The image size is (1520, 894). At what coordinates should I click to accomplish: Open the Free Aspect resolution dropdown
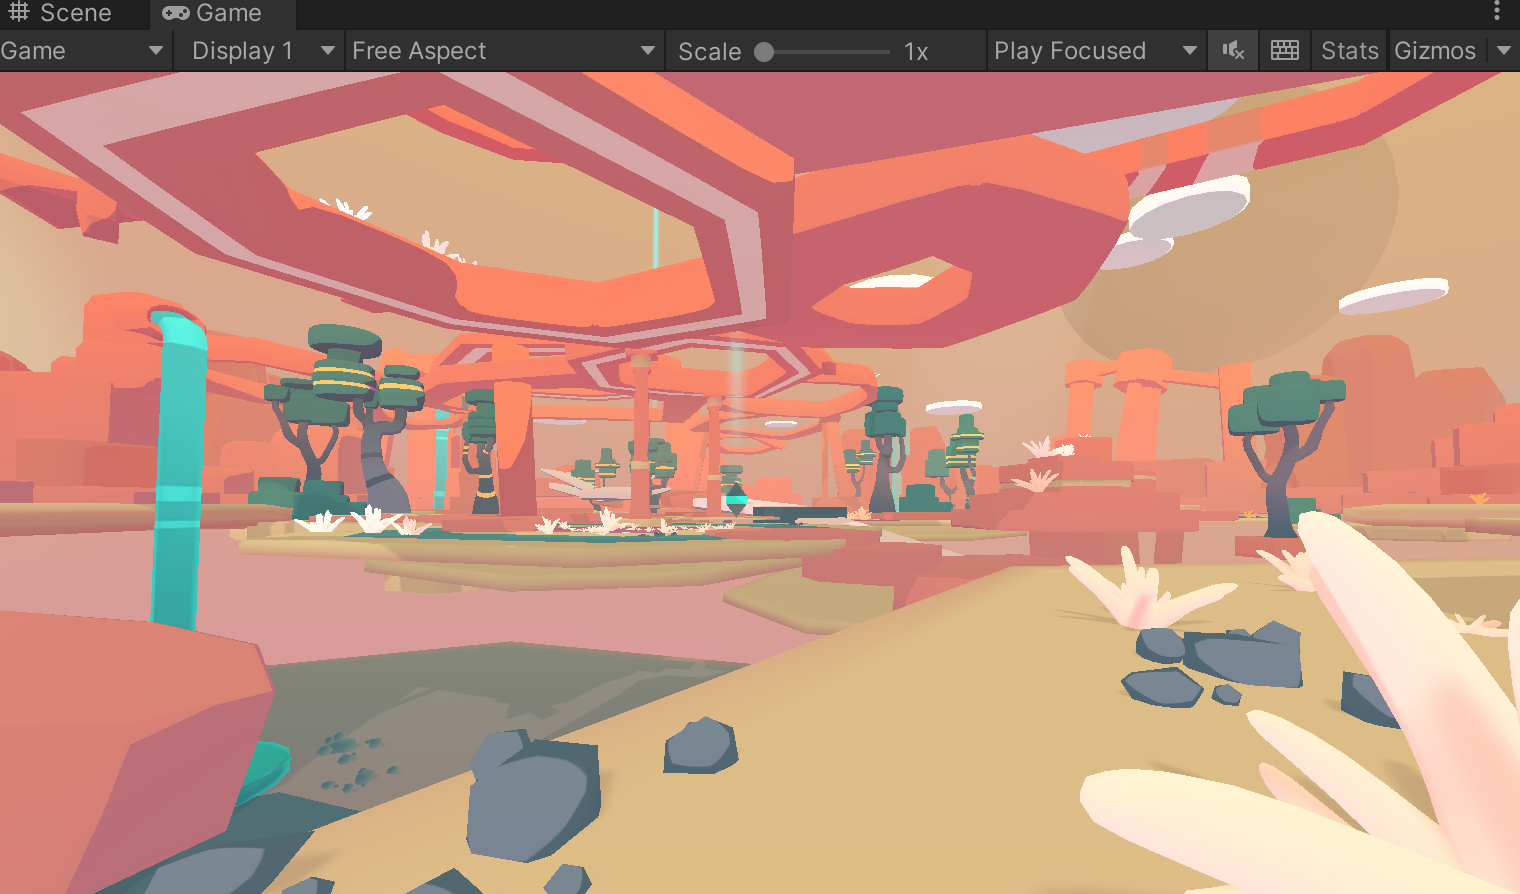coord(503,50)
